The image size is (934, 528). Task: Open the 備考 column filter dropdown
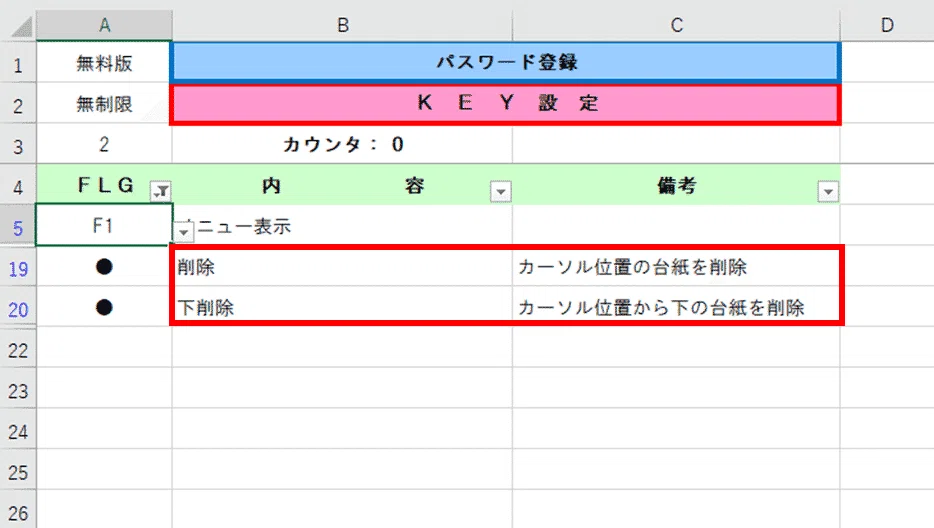(x=828, y=191)
